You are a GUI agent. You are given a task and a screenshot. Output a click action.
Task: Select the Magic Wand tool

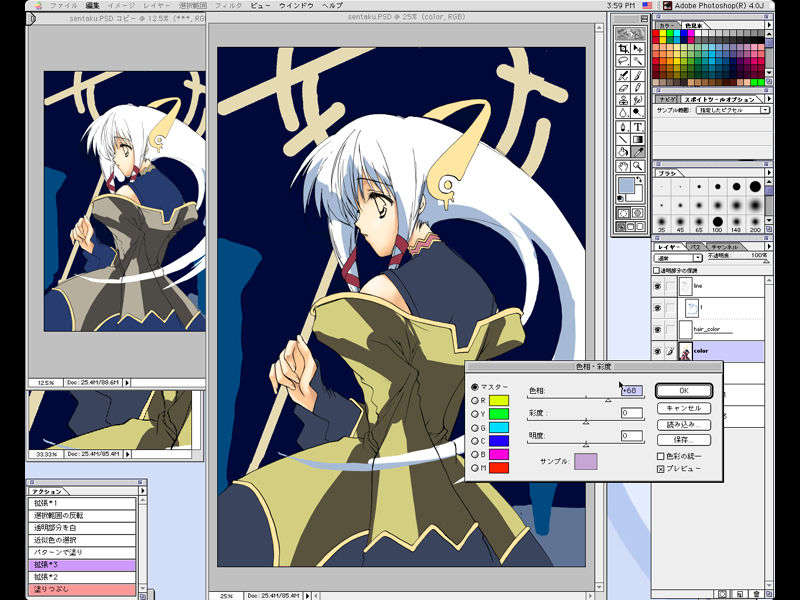[638, 61]
